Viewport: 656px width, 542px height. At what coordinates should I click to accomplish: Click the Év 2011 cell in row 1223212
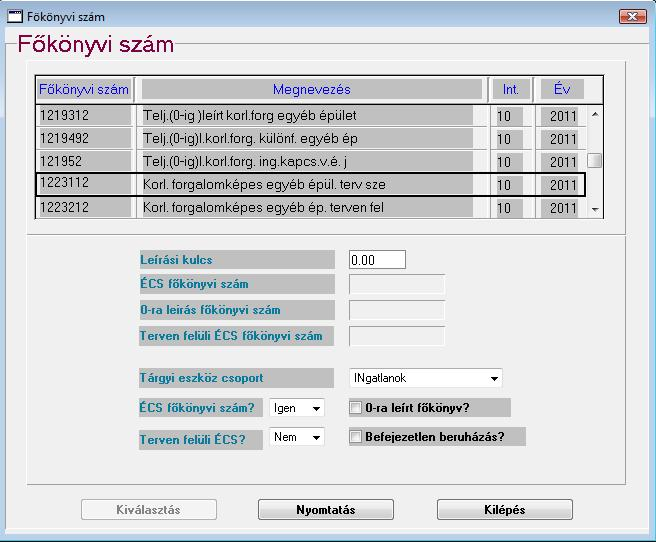tap(559, 208)
